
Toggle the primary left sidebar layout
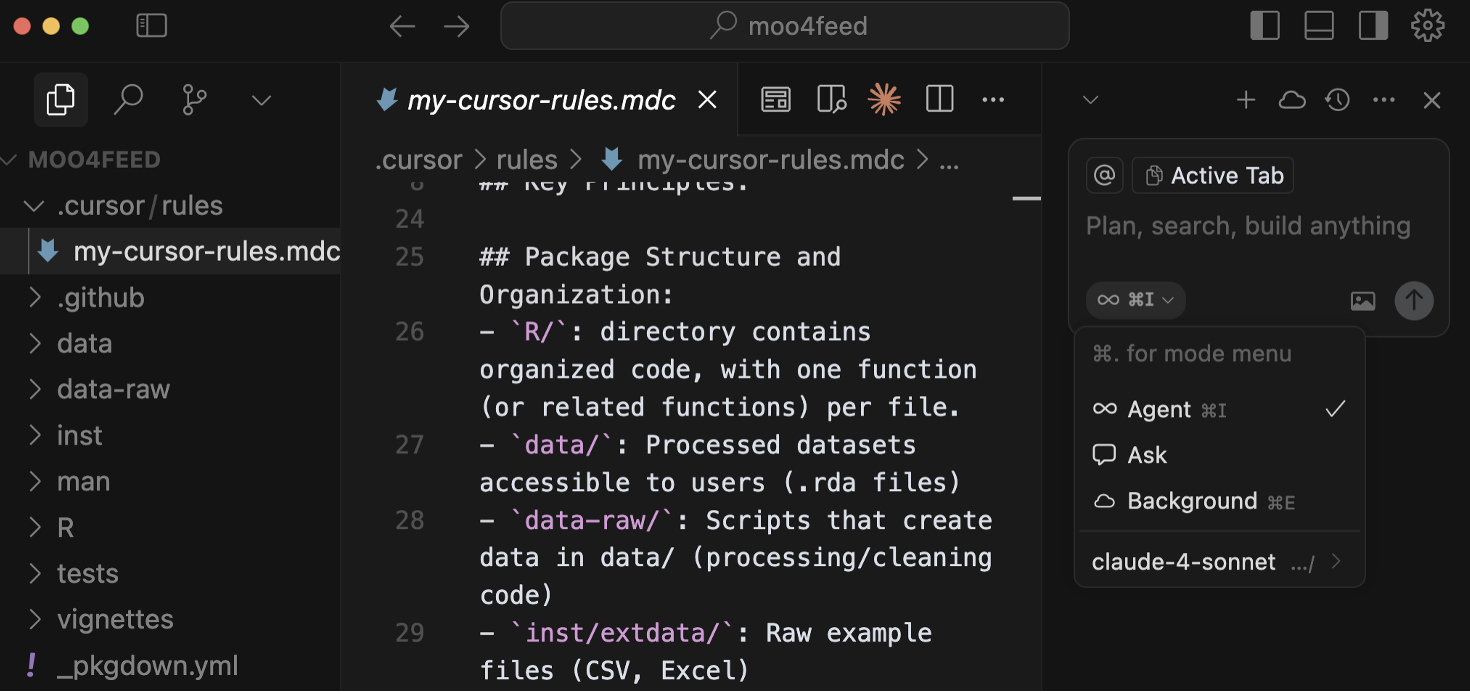(x=1265, y=26)
